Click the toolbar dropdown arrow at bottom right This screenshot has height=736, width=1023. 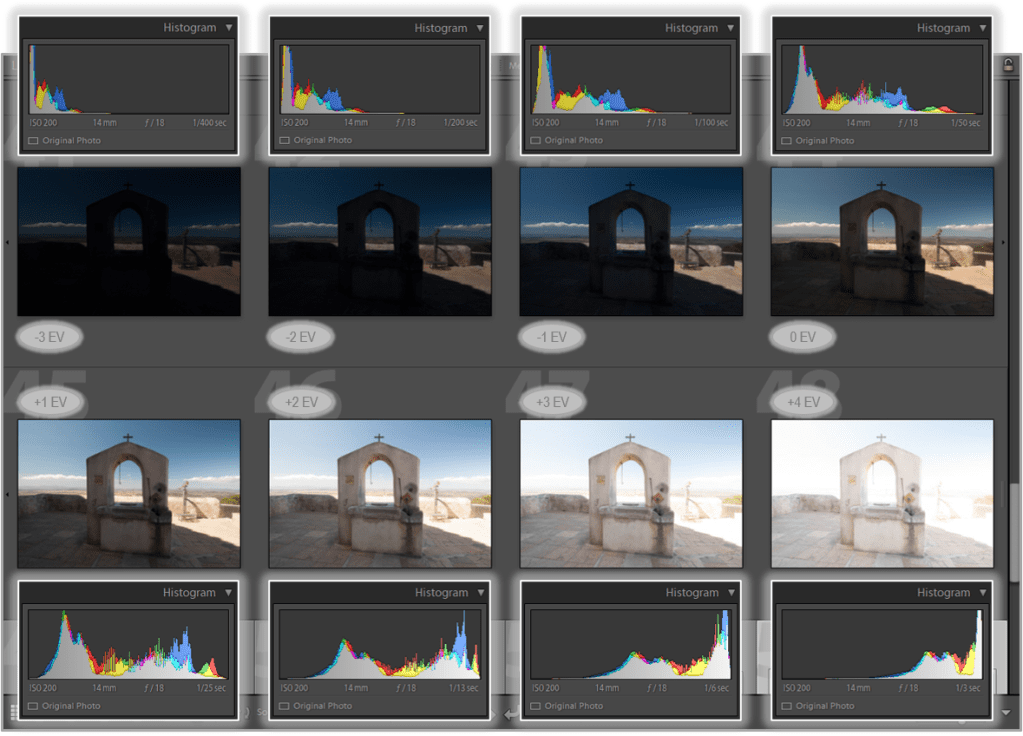pos(1005,713)
